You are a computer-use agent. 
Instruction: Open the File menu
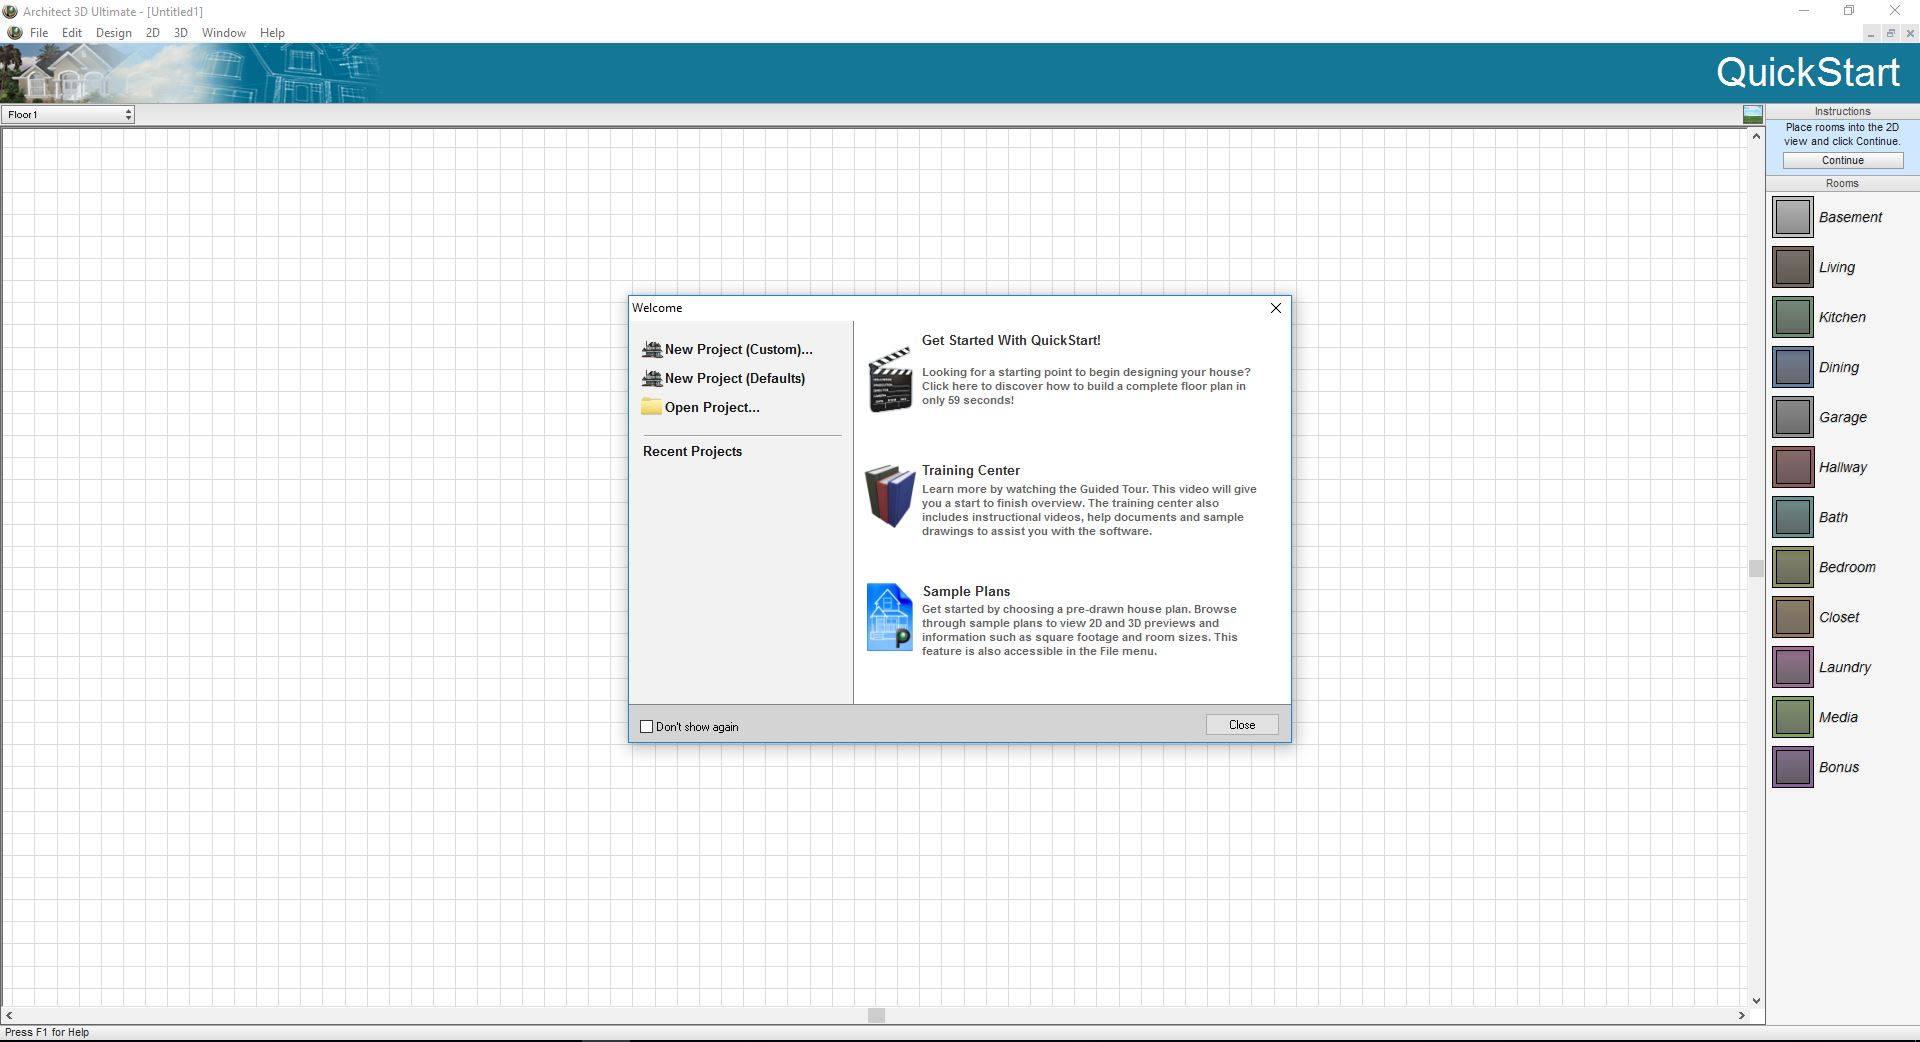[39, 32]
